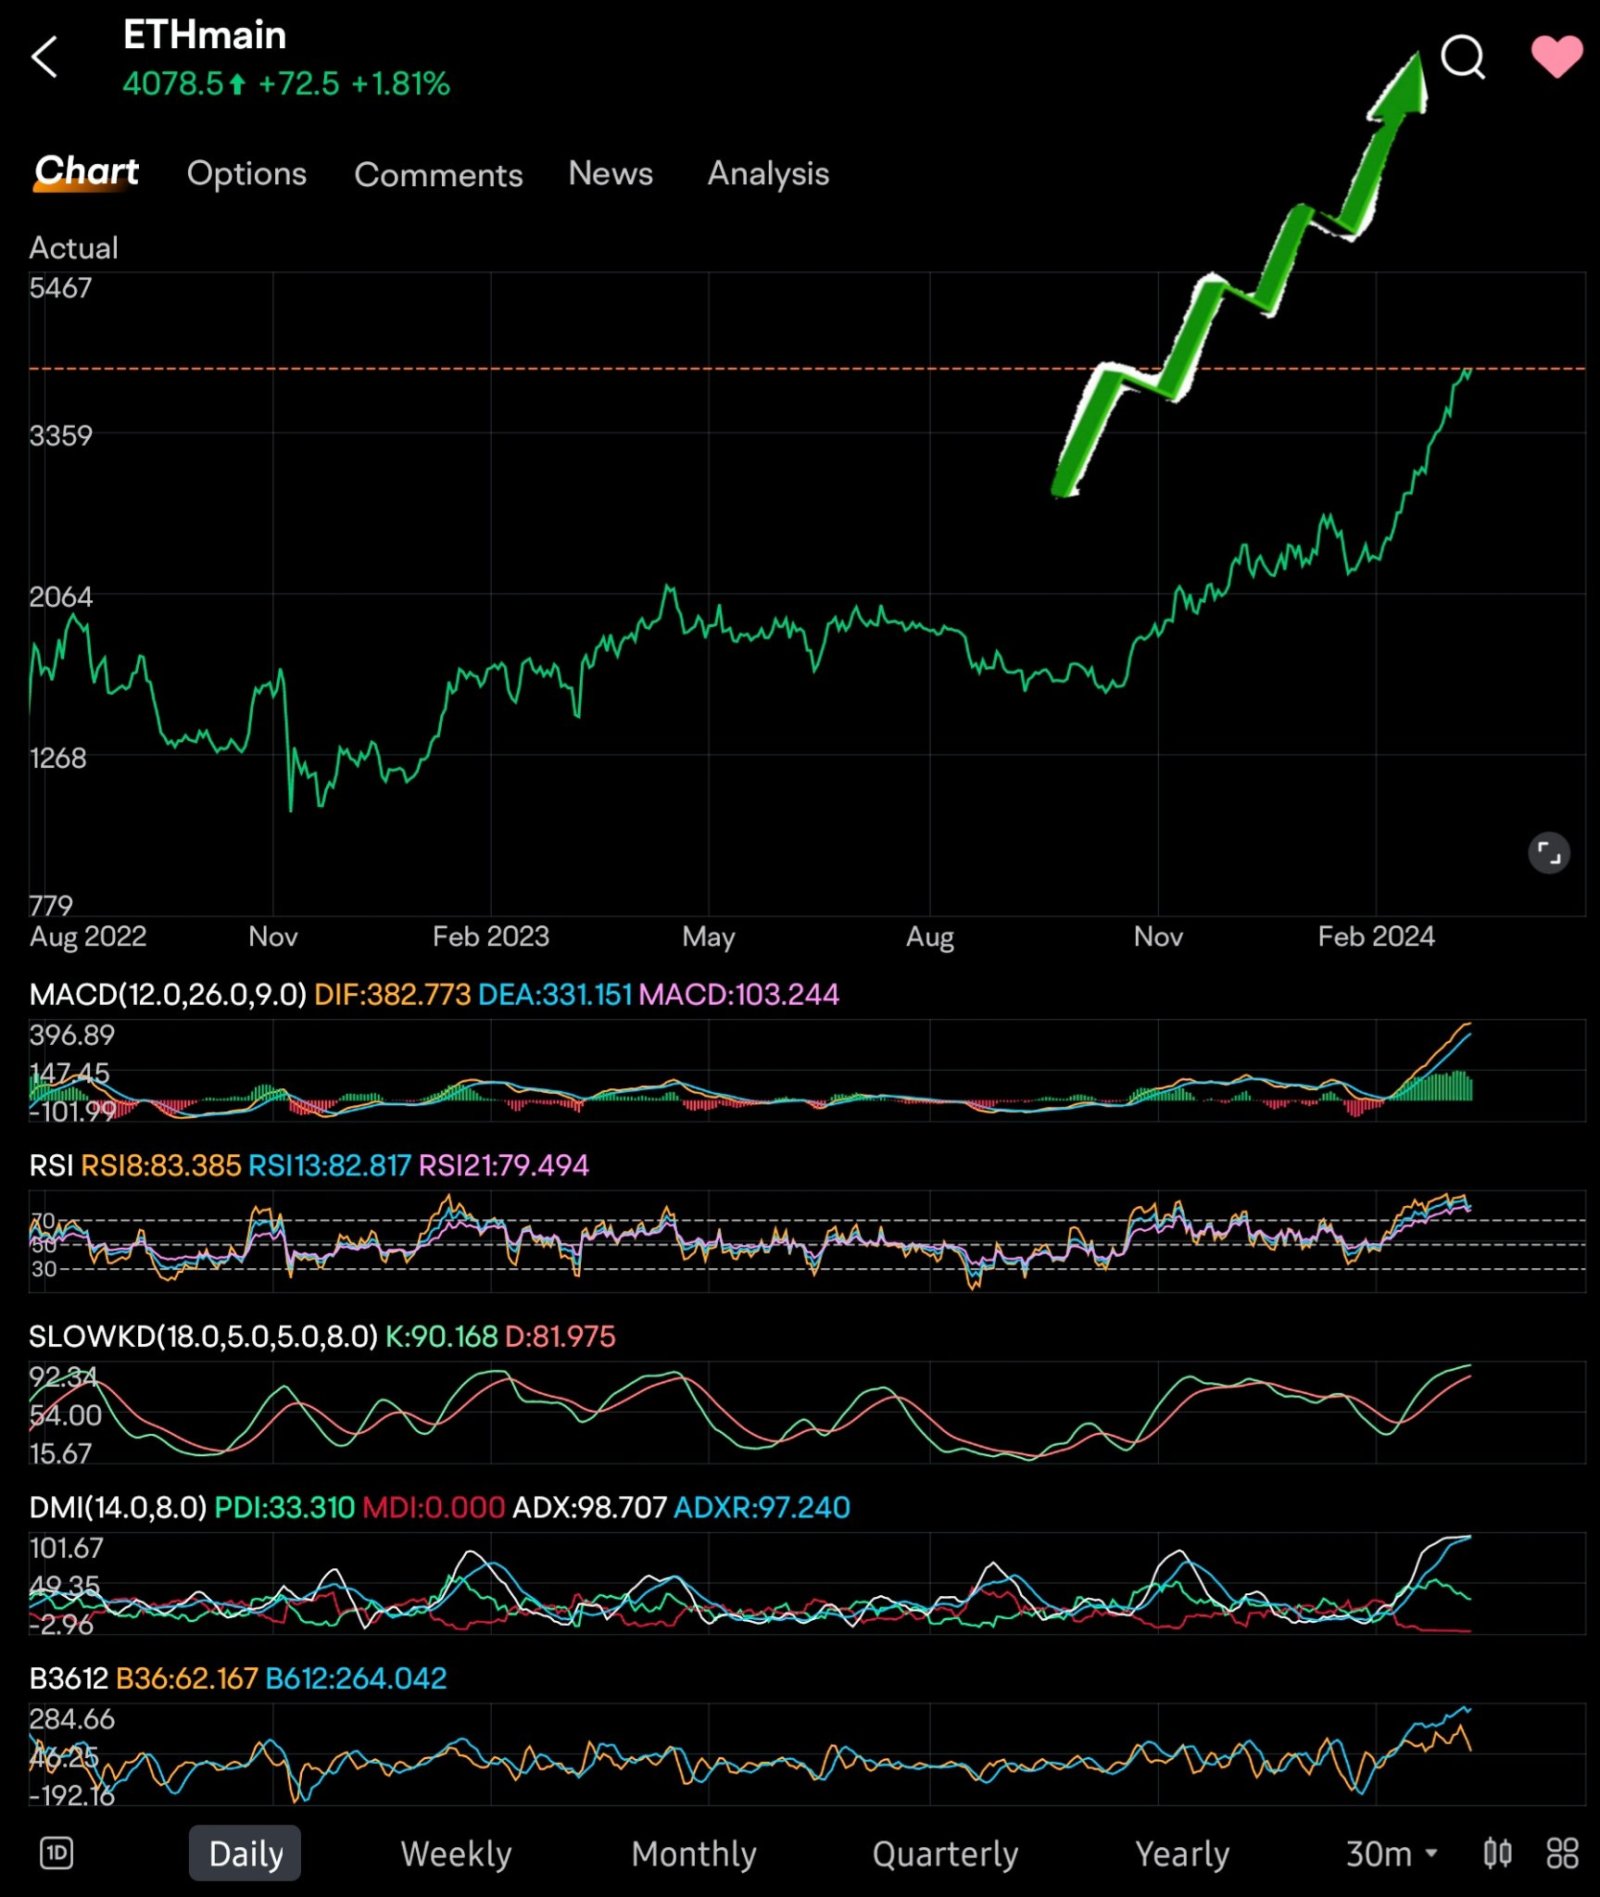Open the four-squares grid layout icon
The height and width of the screenshot is (1897, 1600).
coord(1562,1853)
